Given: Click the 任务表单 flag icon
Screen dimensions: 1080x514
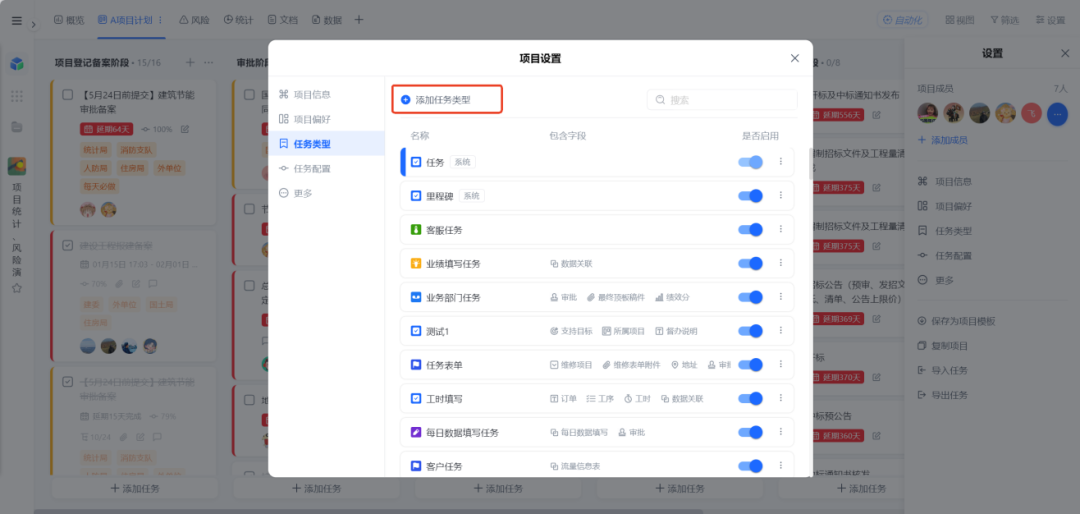Looking at the screenshot, I should point(416,364).
